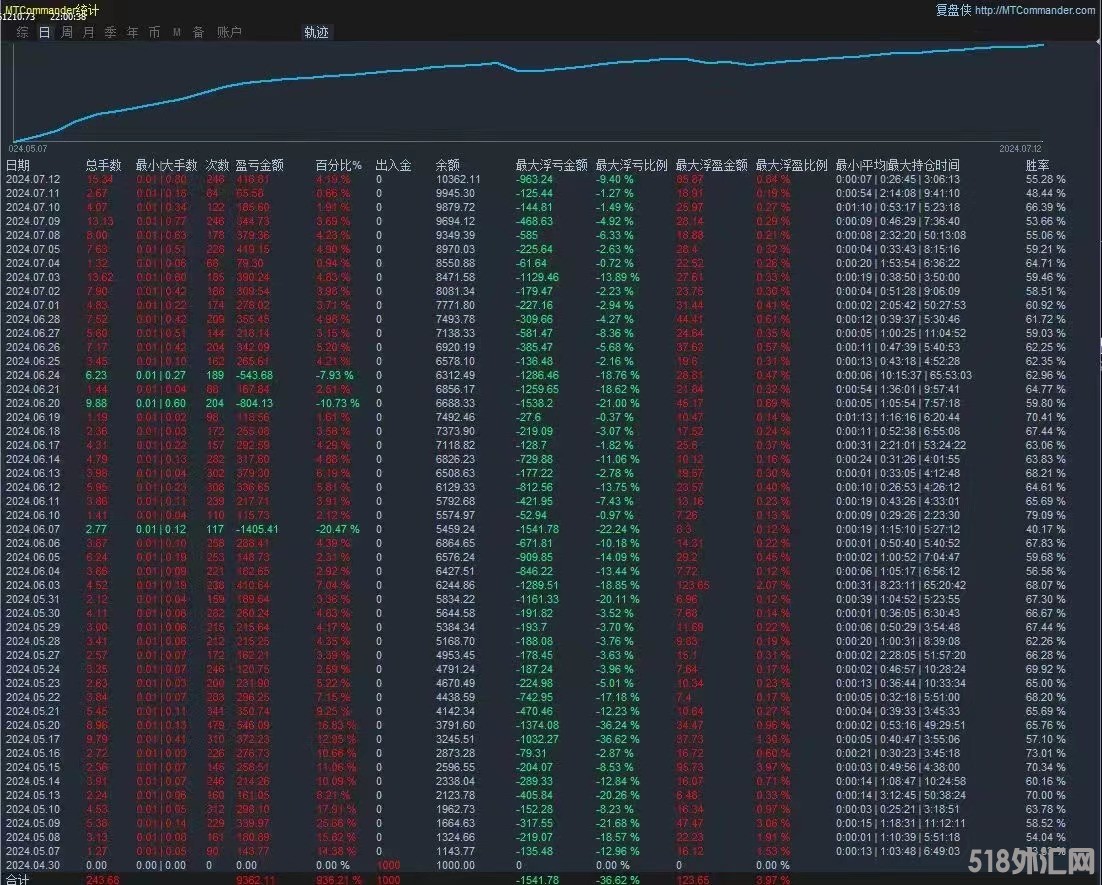Select the 日 (daily) period tab

[x=44, y=32]
